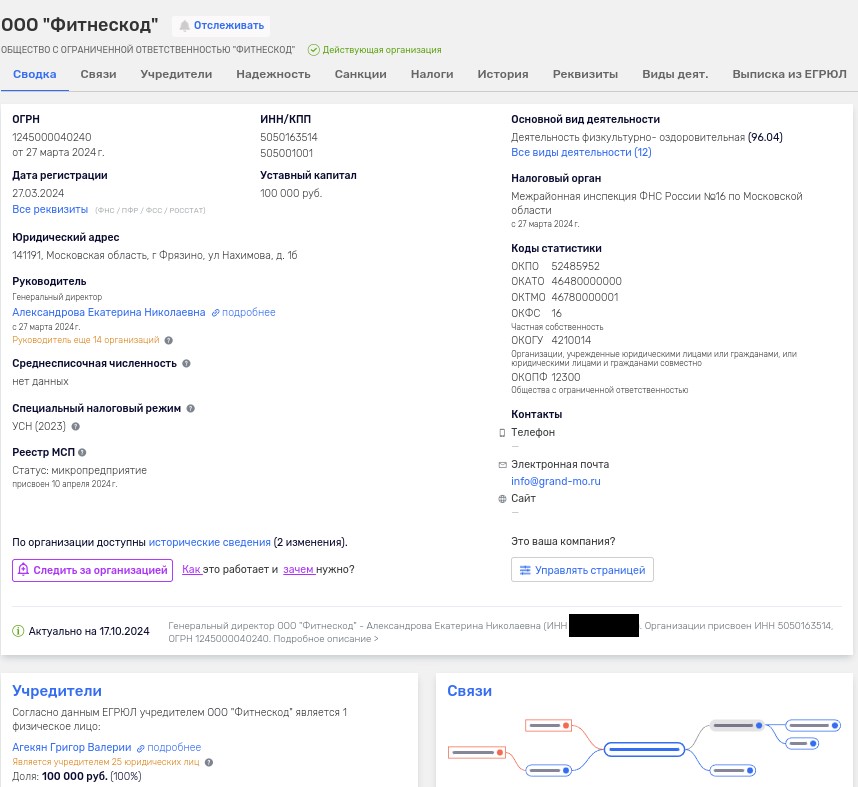Click the ОКОГУ code 4210014

571,340
